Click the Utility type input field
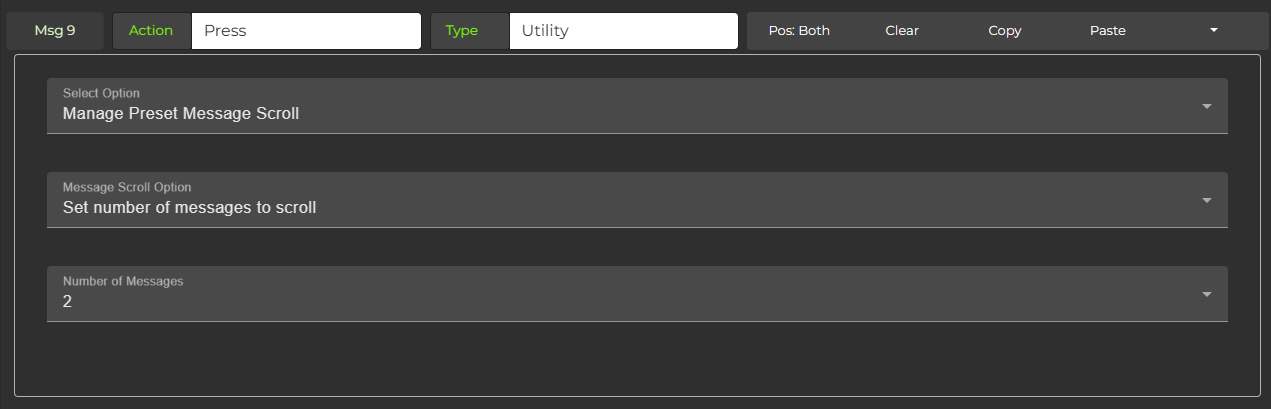The image size is (1271, 409). pyautogui.click(x=623, y=31)
